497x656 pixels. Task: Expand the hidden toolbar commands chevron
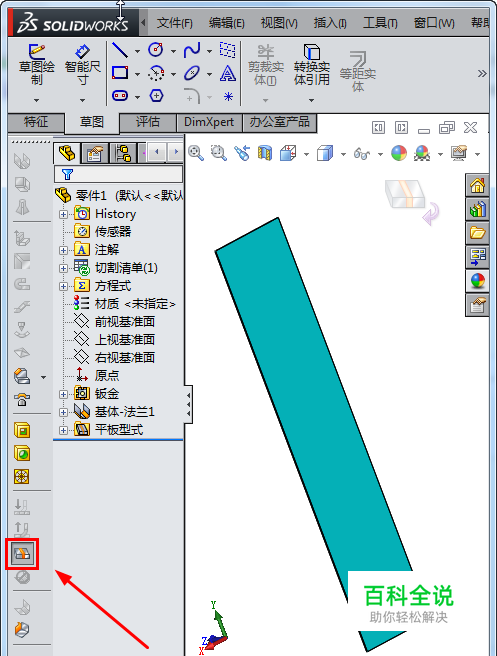point(482,74)
